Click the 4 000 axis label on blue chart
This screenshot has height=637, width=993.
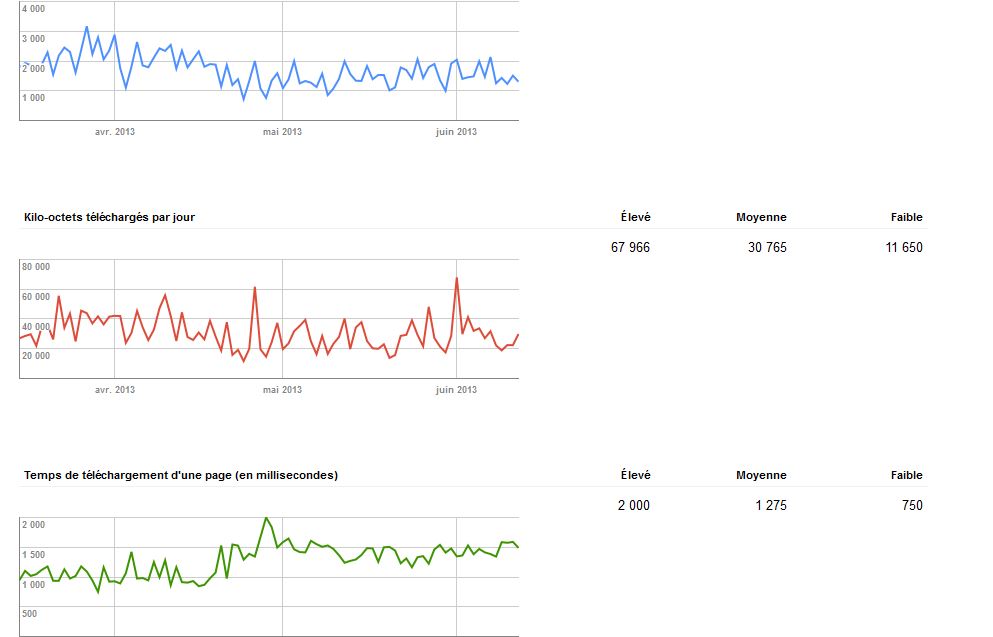[34, 9]
